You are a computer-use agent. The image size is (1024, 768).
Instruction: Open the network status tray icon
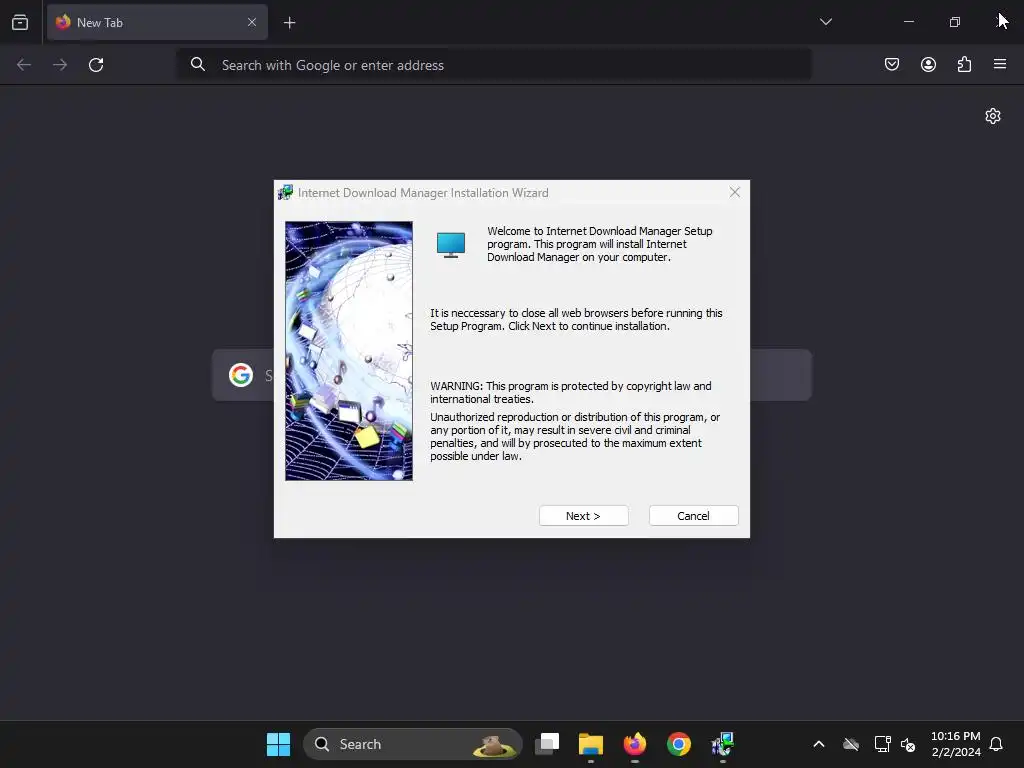click(x=882, y=744)
